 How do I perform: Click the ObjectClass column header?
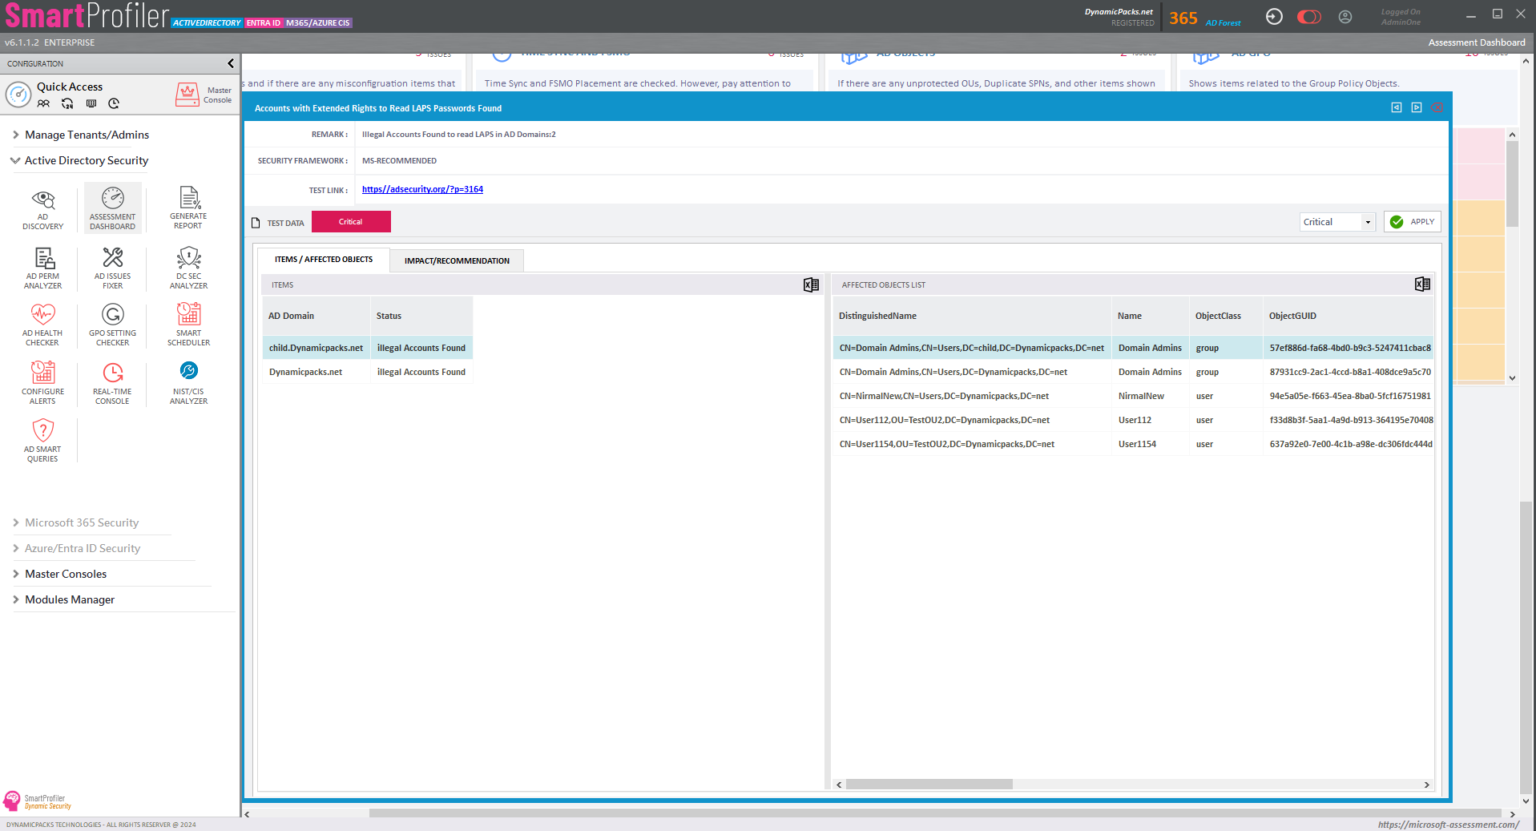[1225, 316]
